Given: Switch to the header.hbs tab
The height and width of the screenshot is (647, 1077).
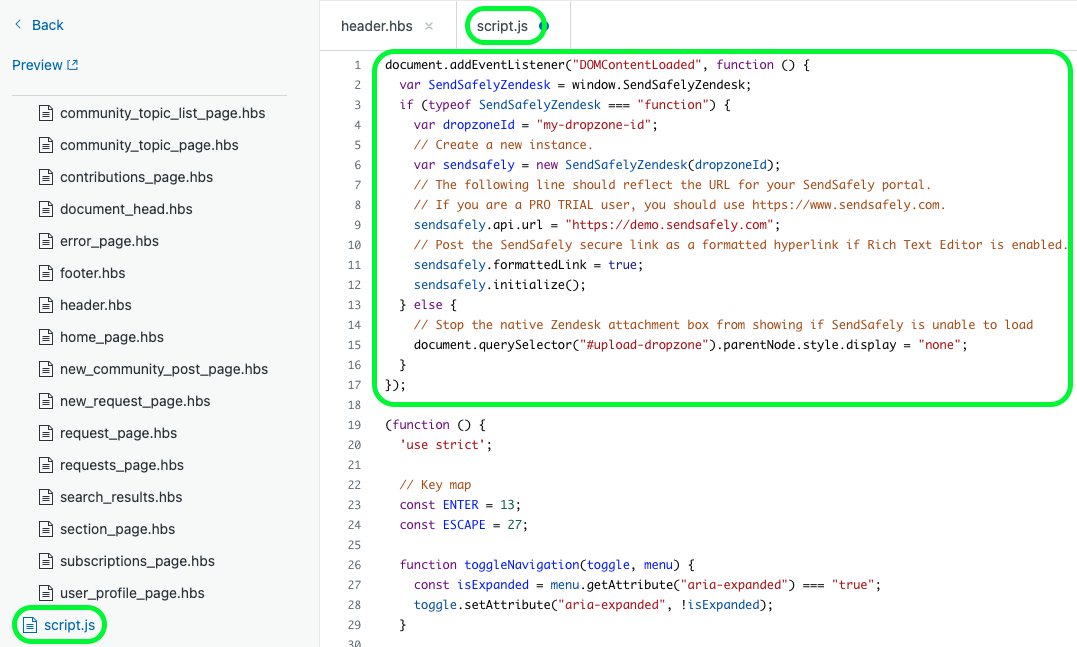Looking at the screenshot, I should click(x=376, y=26).
